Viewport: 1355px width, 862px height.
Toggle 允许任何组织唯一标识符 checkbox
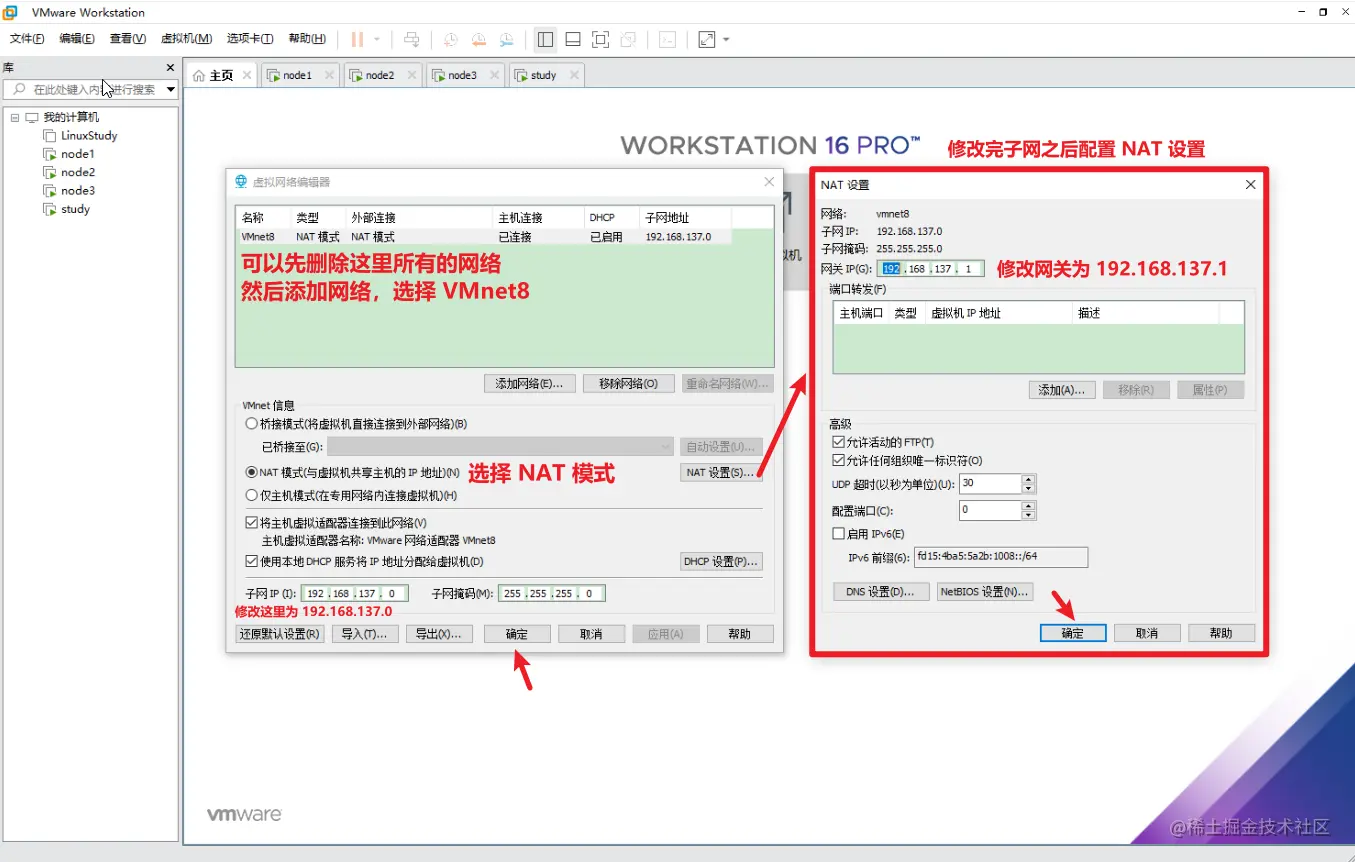[838, 461]
